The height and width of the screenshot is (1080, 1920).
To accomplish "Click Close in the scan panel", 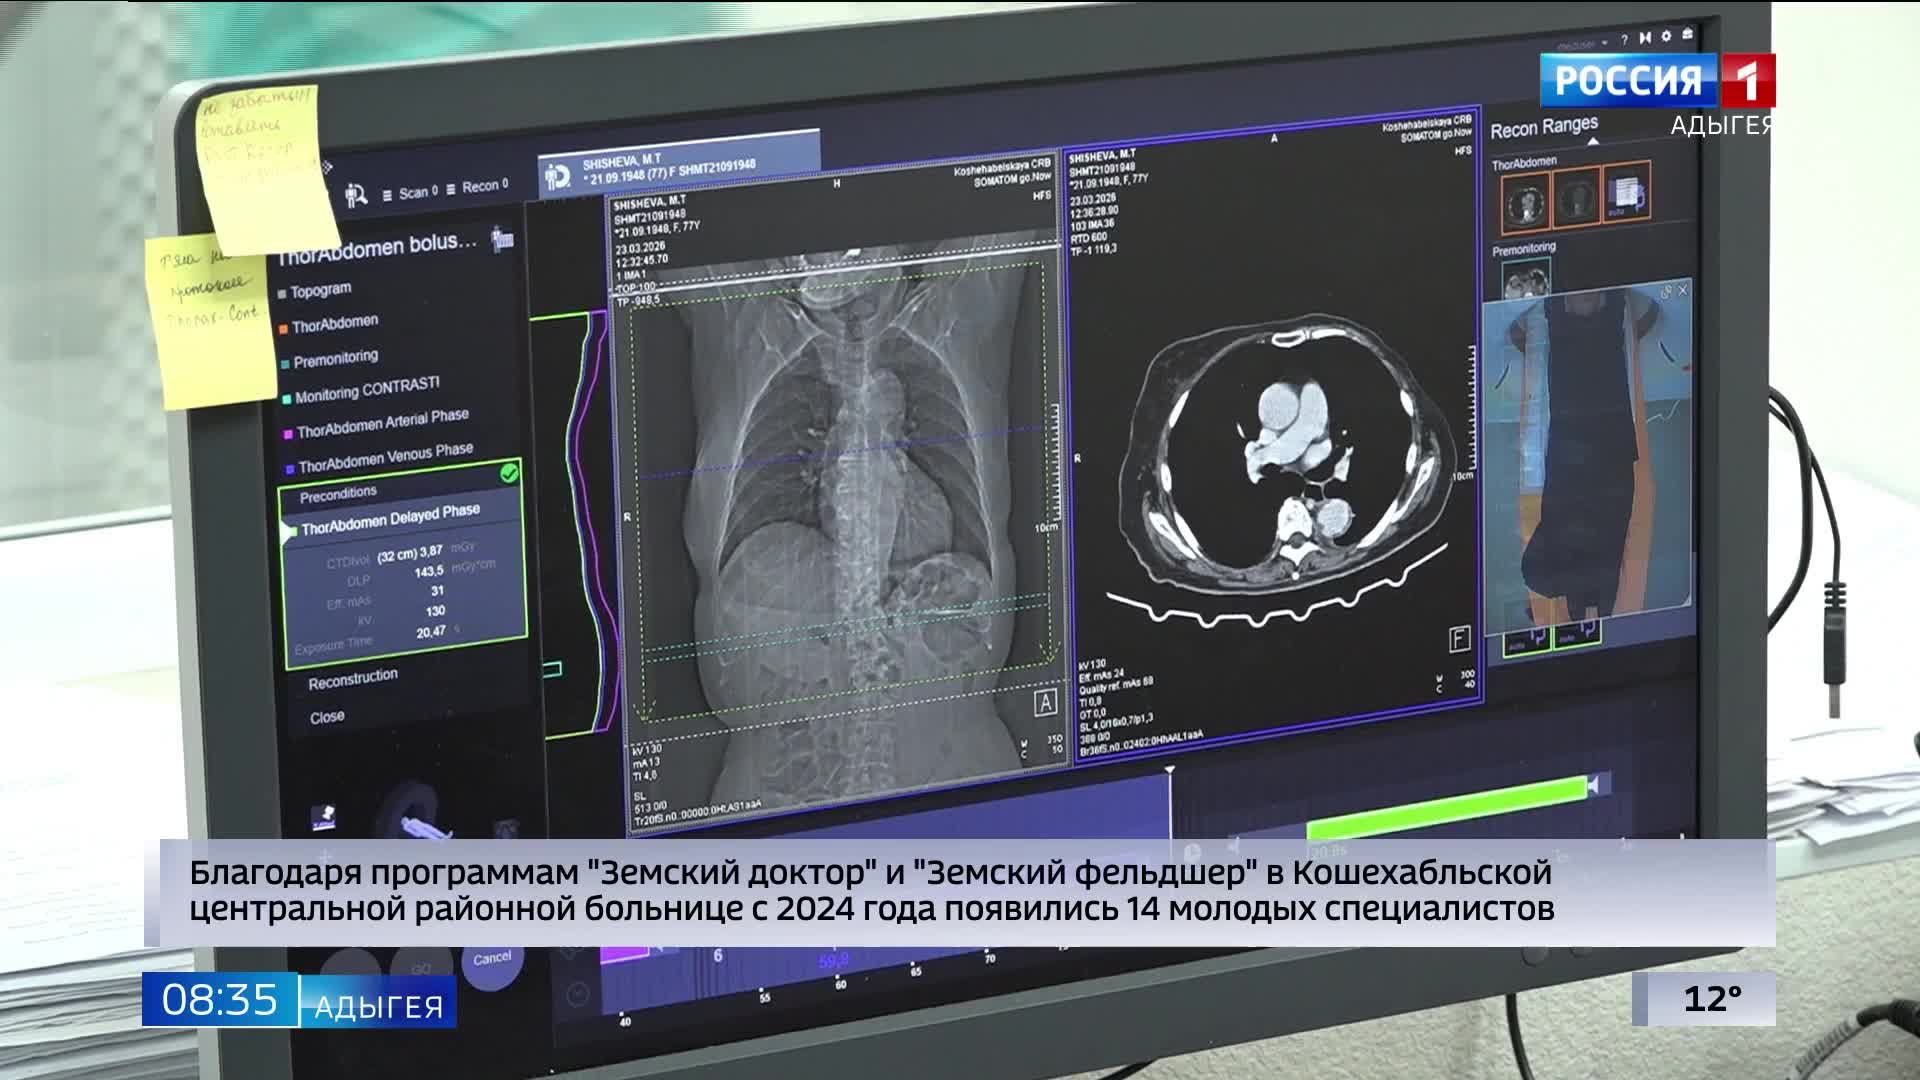I will tap(327, 717).
